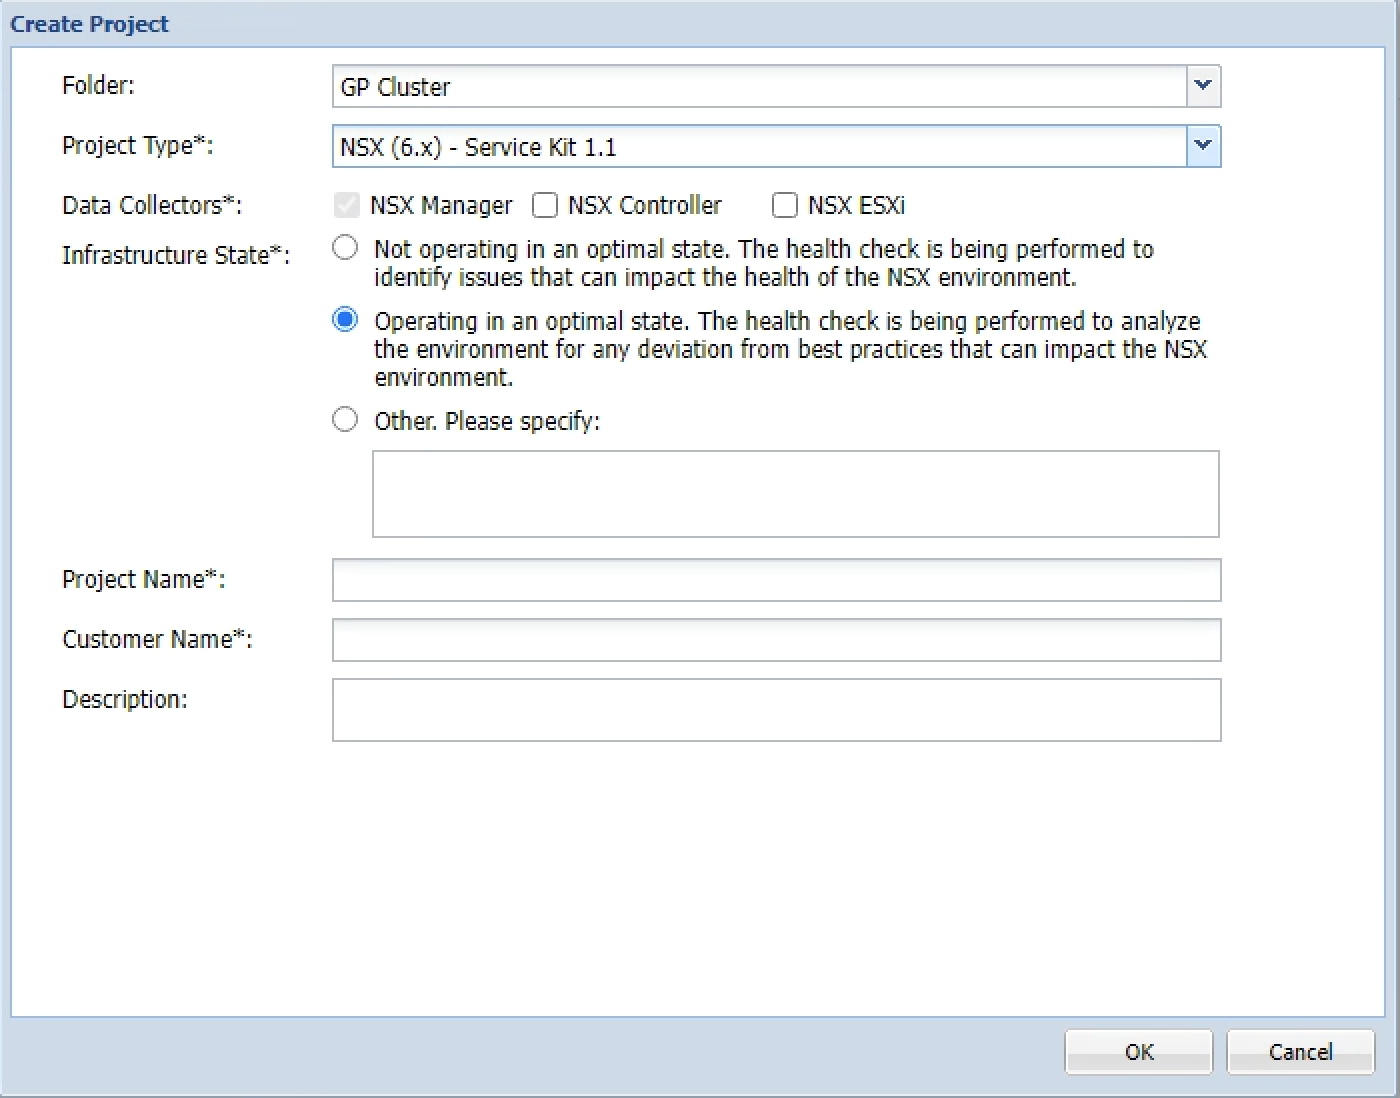1400x1098 pixels.
Task: Open the Project Type dropdown arrow
Action: [x=1203, y=146]
